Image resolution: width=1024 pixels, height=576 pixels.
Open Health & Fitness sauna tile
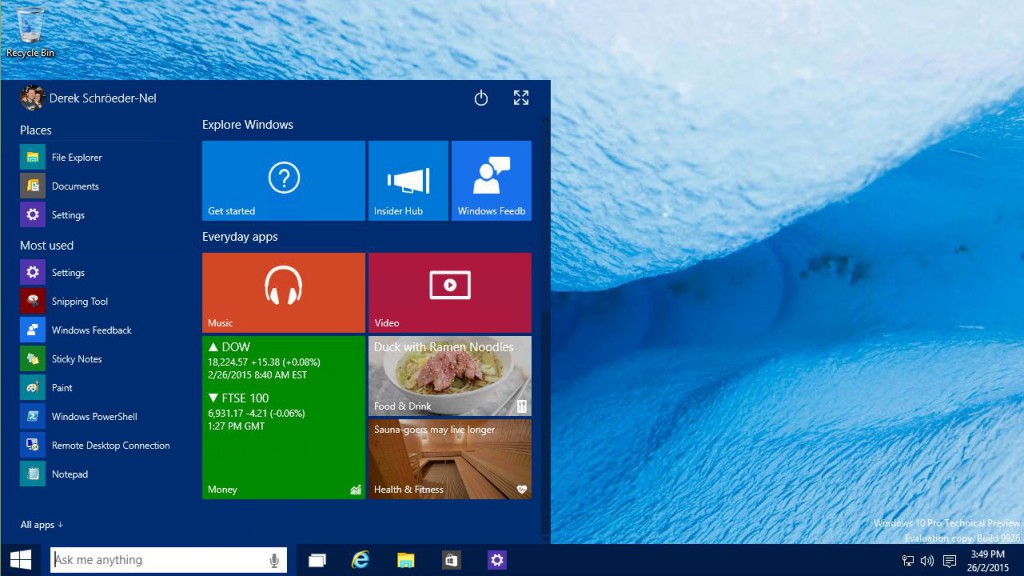click(x=450, y=459)
